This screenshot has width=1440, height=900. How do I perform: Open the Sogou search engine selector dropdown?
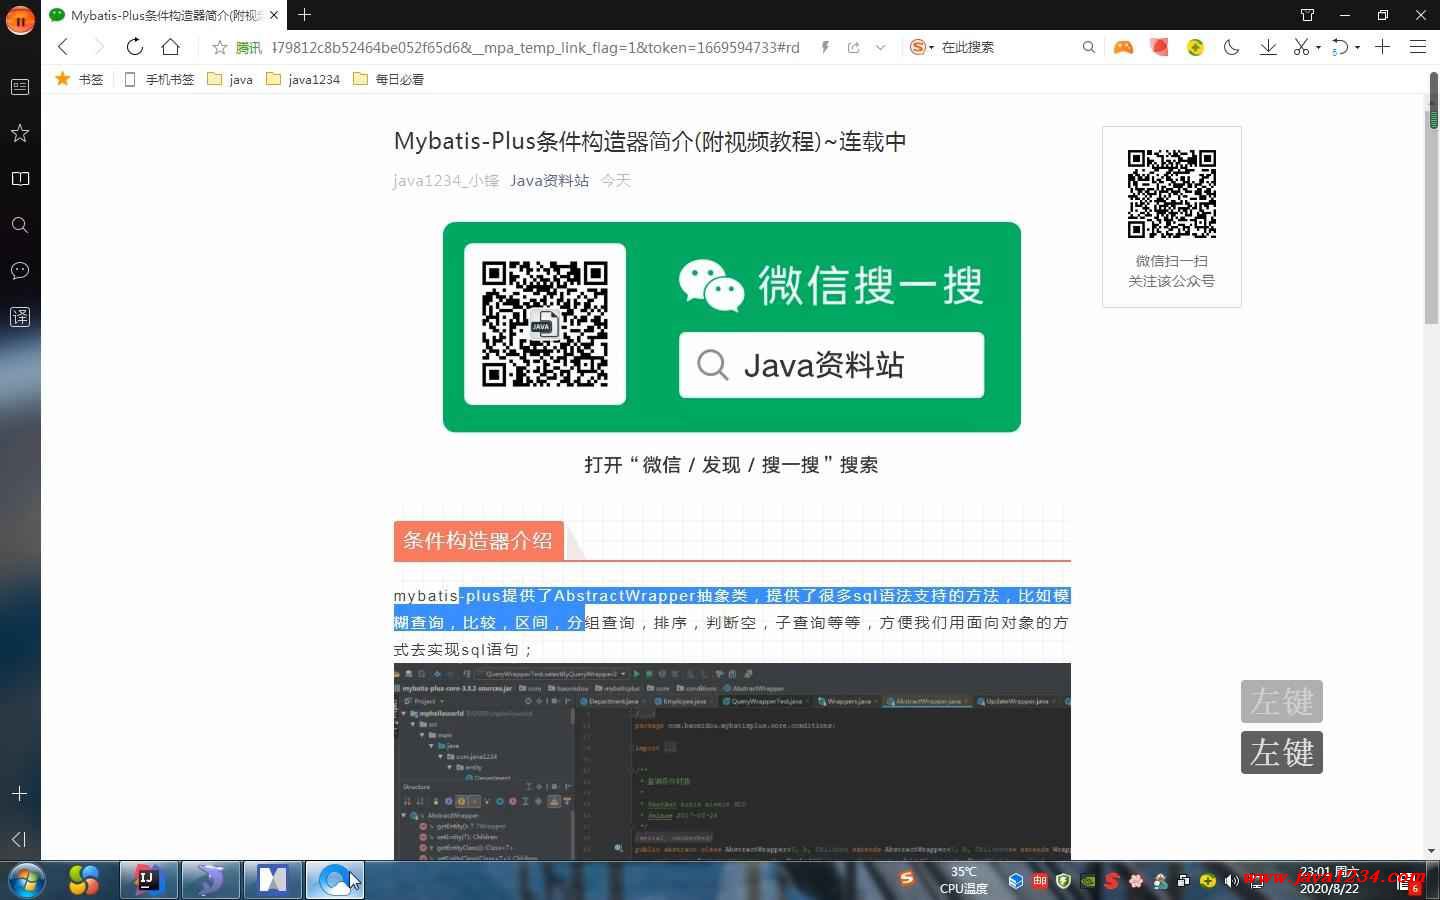click(x=922, y=47)
